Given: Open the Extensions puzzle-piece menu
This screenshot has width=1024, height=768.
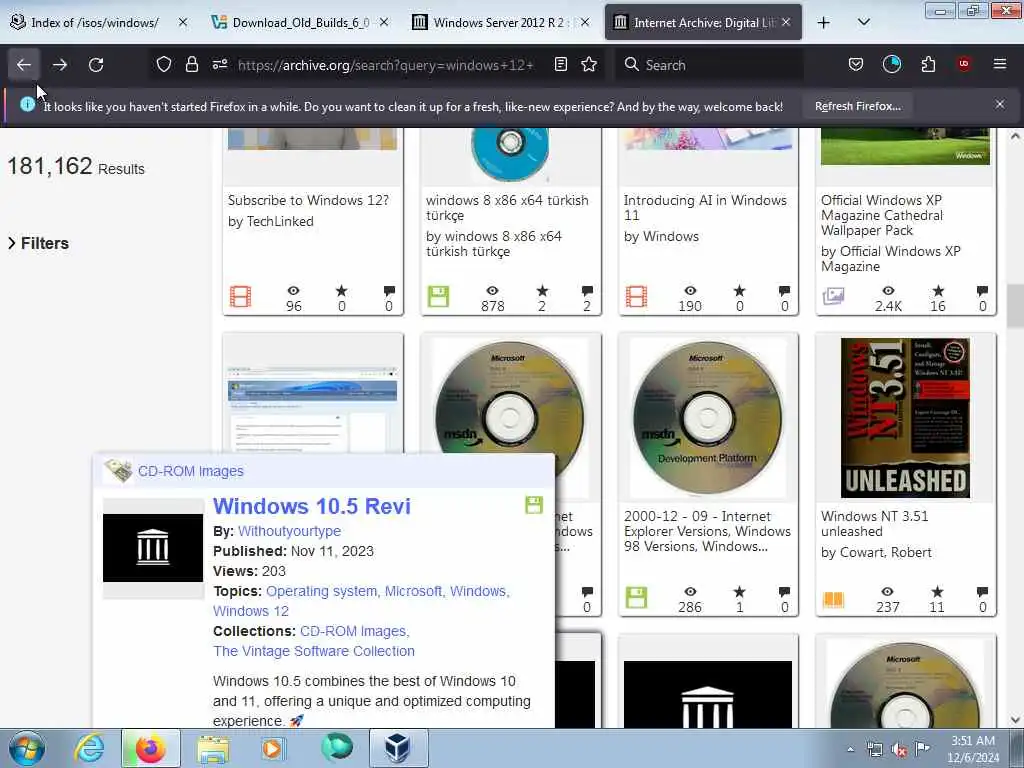Looking at the screenshot, I should (x=928, y=65).
